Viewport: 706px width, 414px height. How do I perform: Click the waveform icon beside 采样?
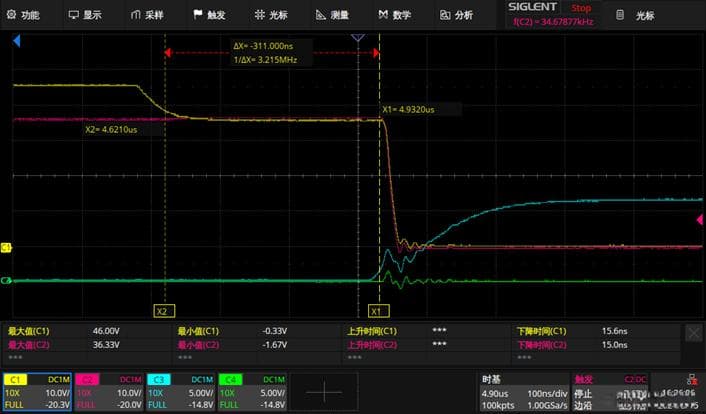click(x=136, y=15)
